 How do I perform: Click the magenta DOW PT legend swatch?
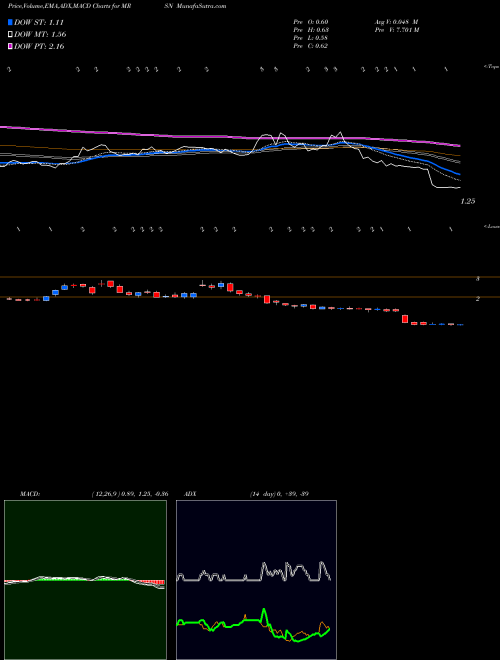click(x=11, y=46)
